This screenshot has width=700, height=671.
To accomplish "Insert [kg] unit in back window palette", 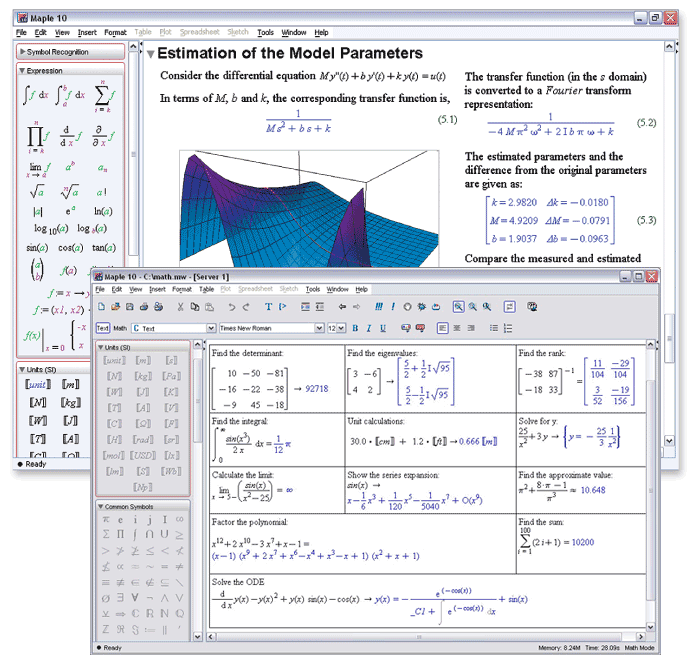I will click(71, 402).
